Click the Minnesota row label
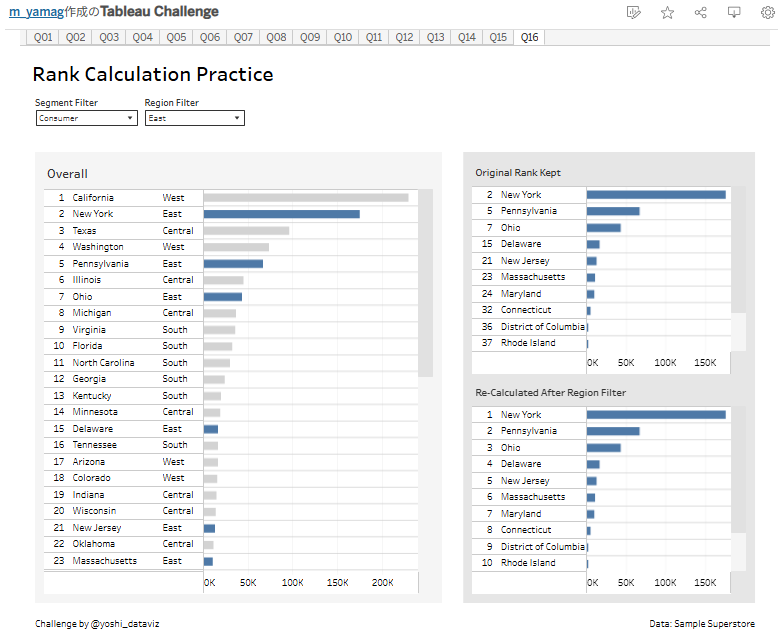 [x=95, y=412]
